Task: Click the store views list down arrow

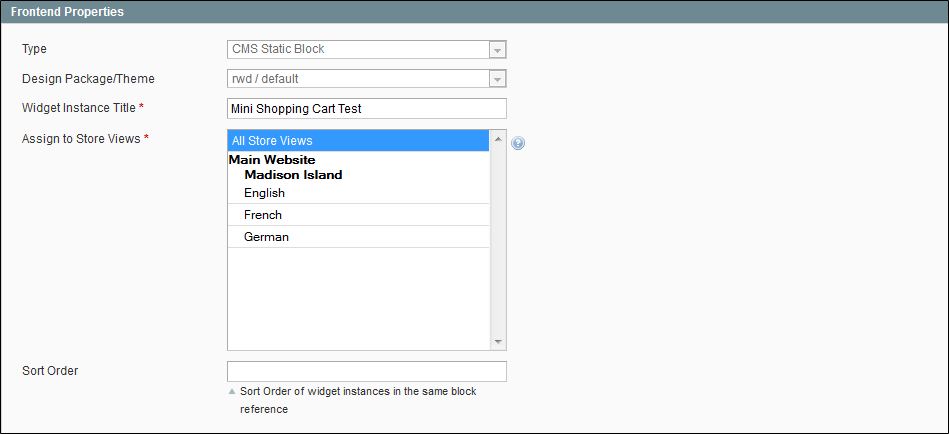Action: pyautogui.click(x=498, y=342)
